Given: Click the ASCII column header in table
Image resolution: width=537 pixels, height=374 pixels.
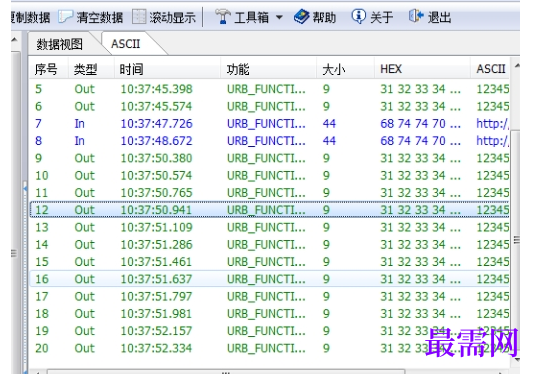Looking at the screenshot, I should pos(491,69).
